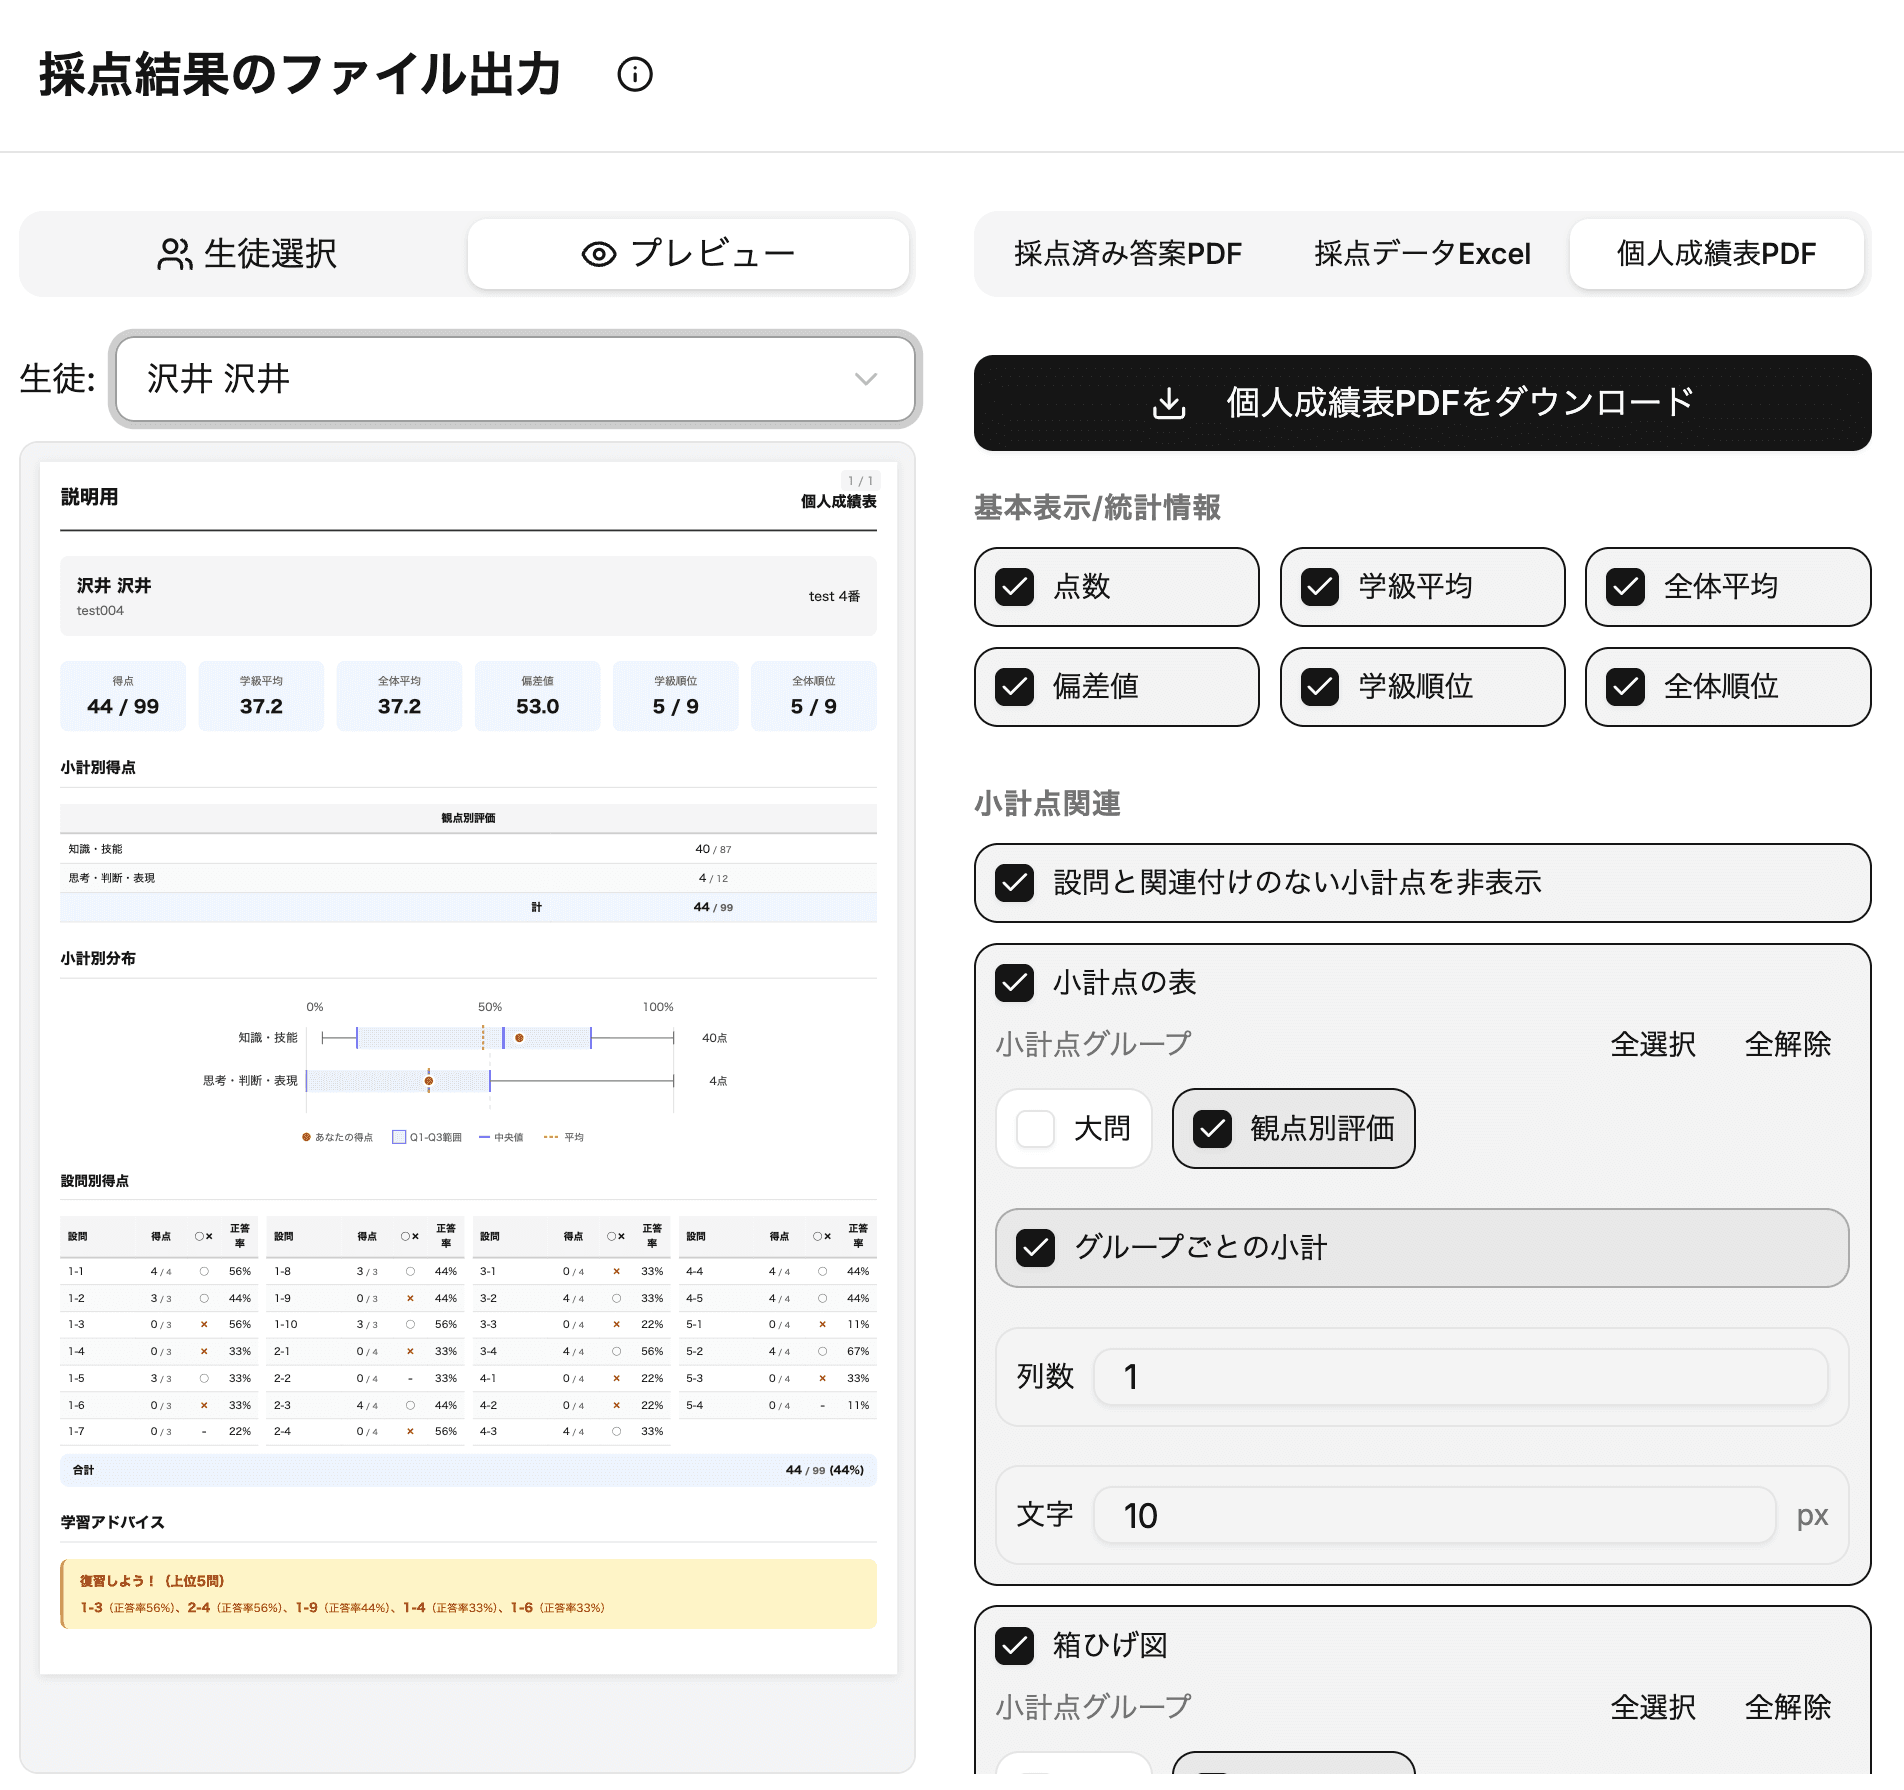Viewport: 1904px width, 1790px height.
Task: Uncheck the 観点別評価 group toggle
Action: [x=1213, y=1128]
